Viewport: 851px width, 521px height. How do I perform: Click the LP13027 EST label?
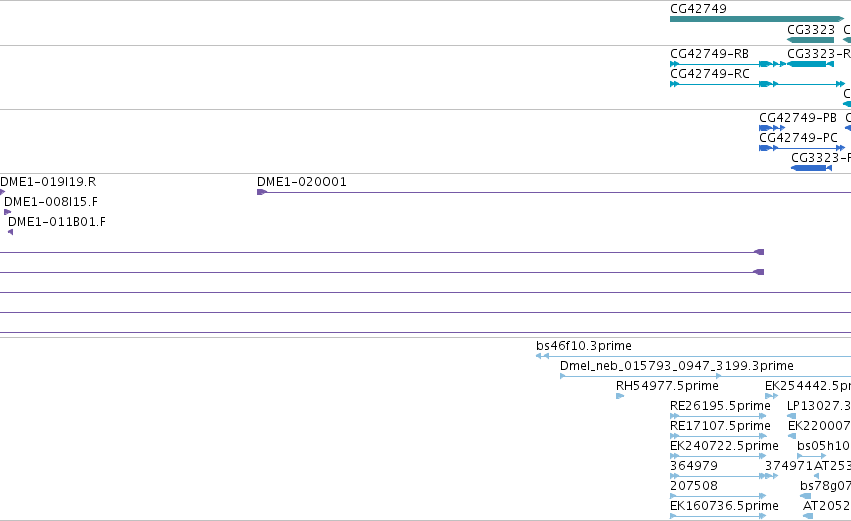[818, 406]
